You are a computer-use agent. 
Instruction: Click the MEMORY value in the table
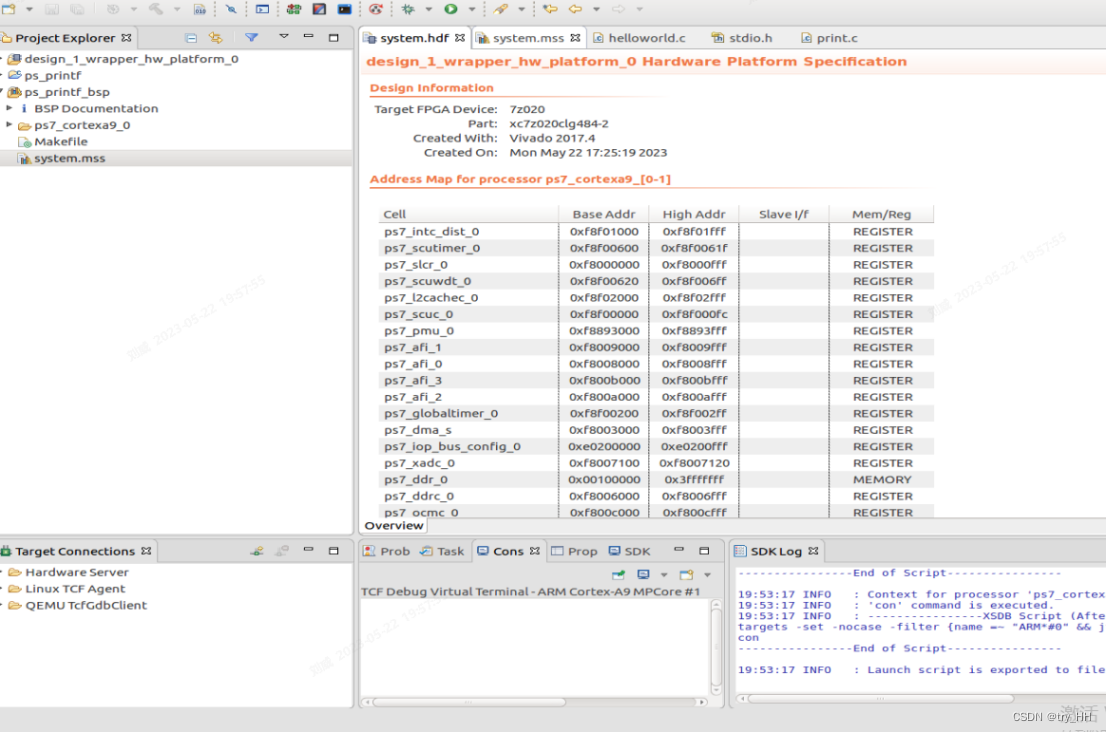(882, 479)
